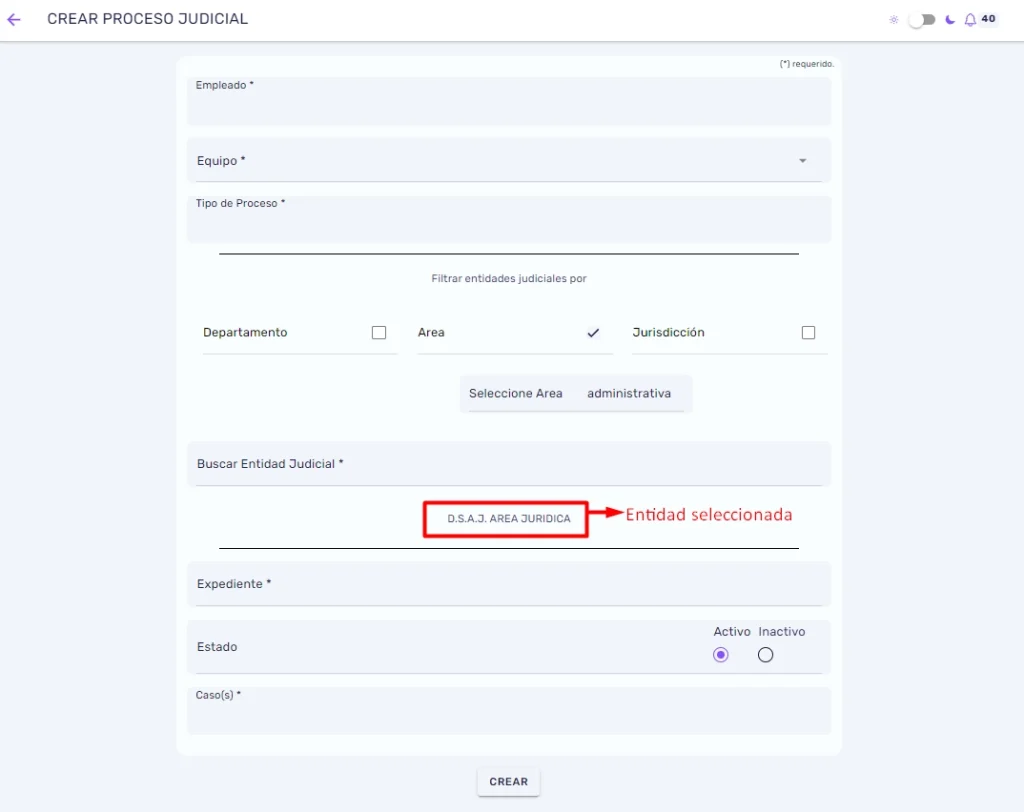The image size is (1024, 812).
Task: Click the moon dark-mode icon
Action: pos(950,20)
